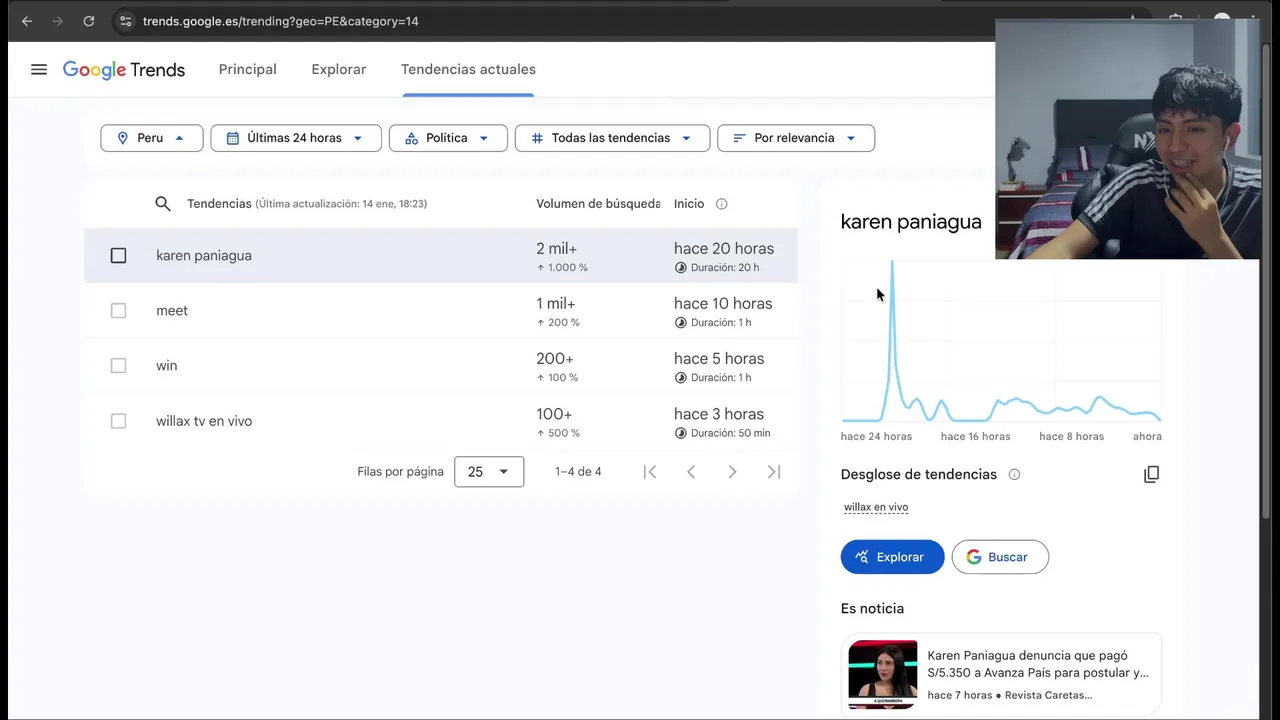
Task: Reload the page with refresh icon
Action: [89, 21]
